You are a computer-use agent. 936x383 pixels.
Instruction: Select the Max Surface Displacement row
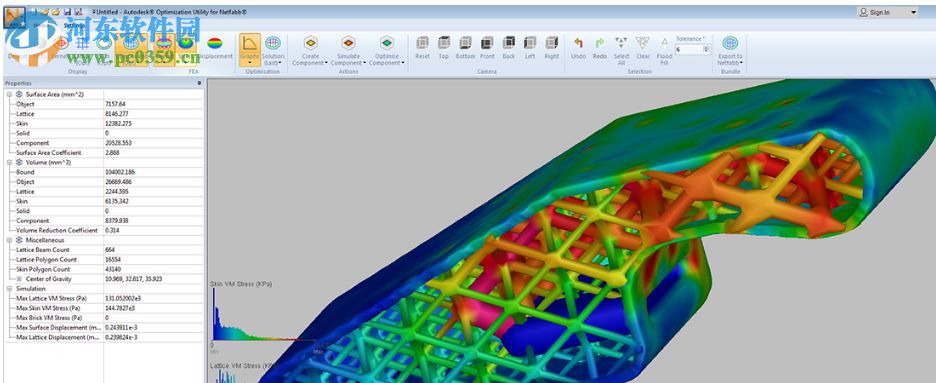(104, 328)
